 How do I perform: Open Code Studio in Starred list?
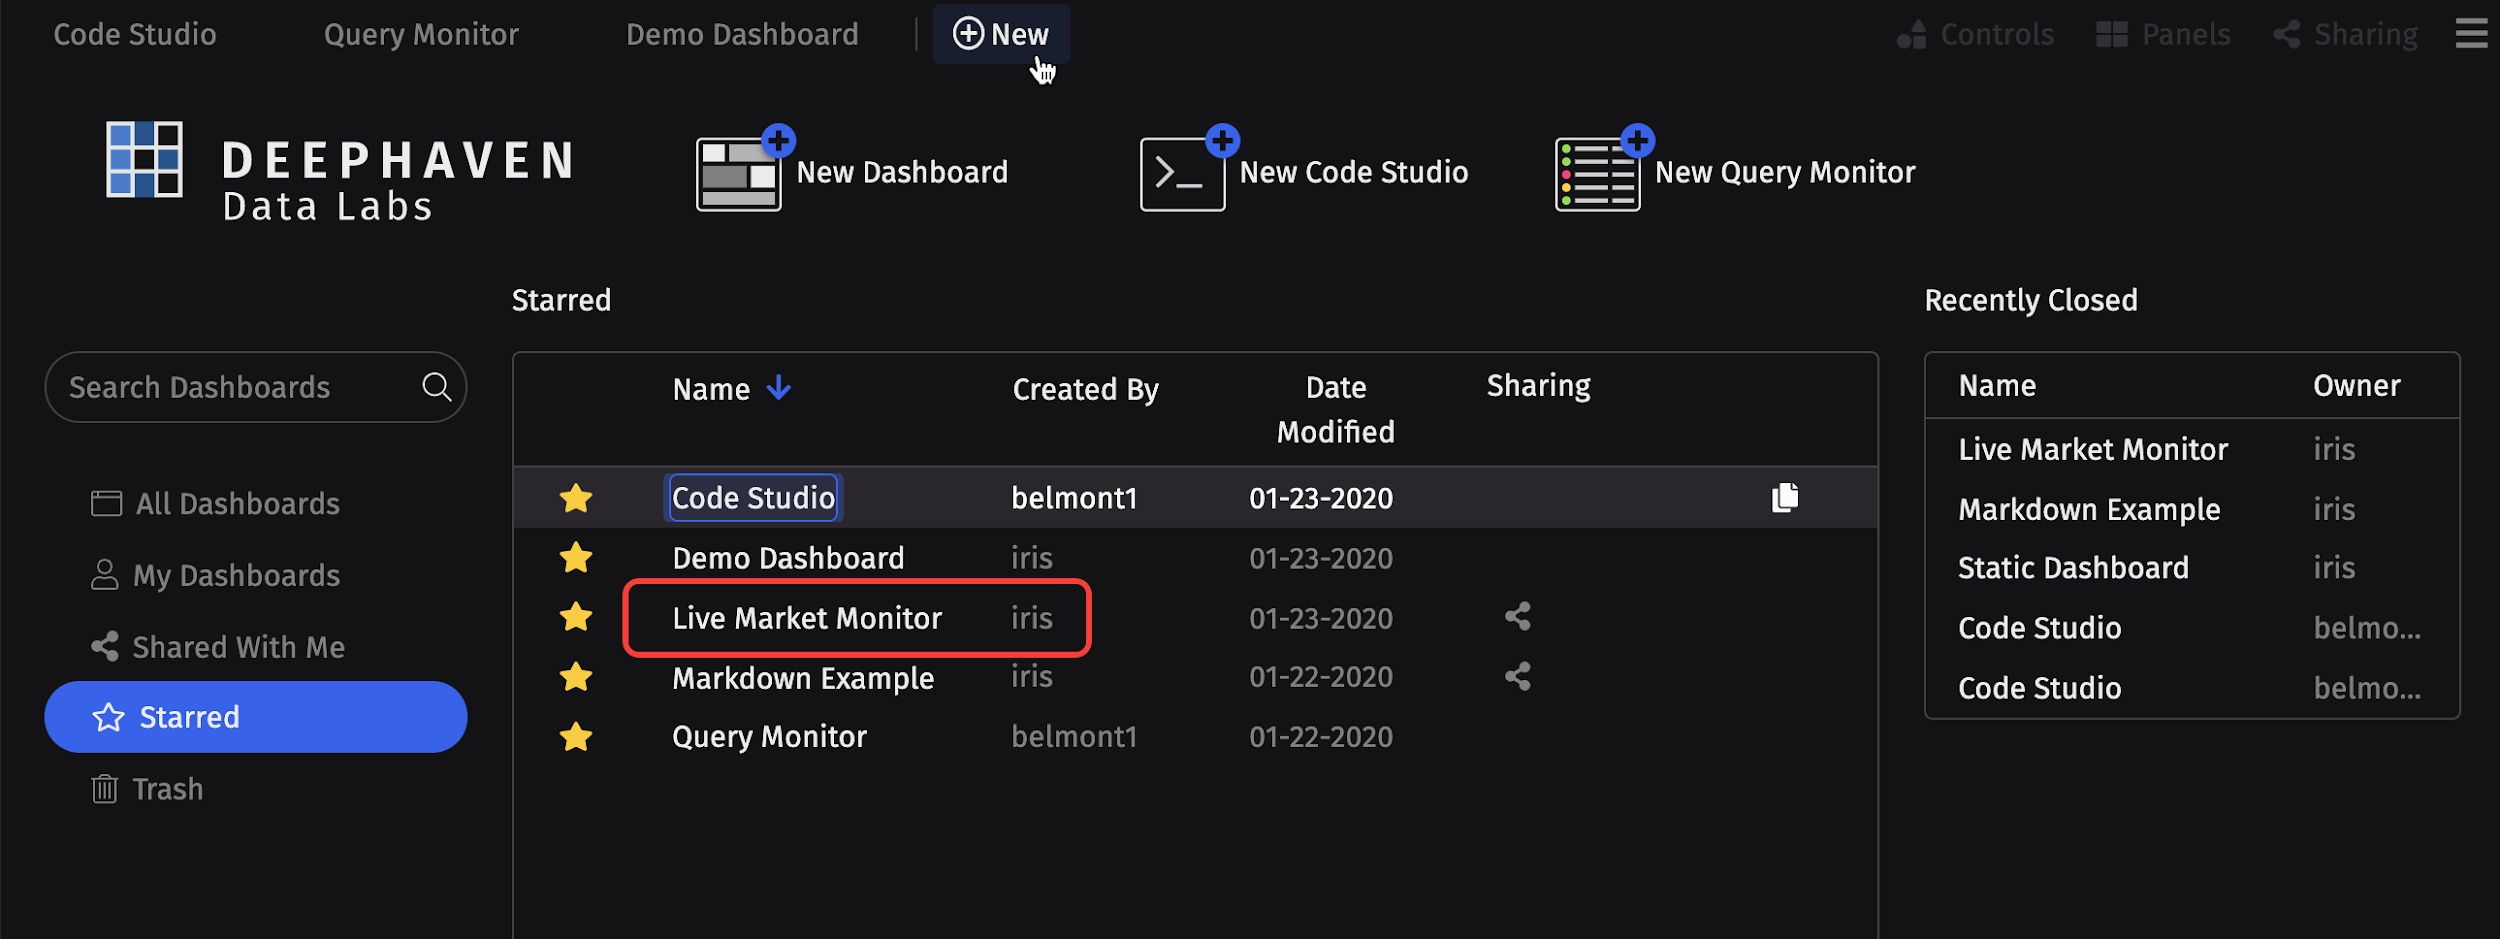(753, 498)
